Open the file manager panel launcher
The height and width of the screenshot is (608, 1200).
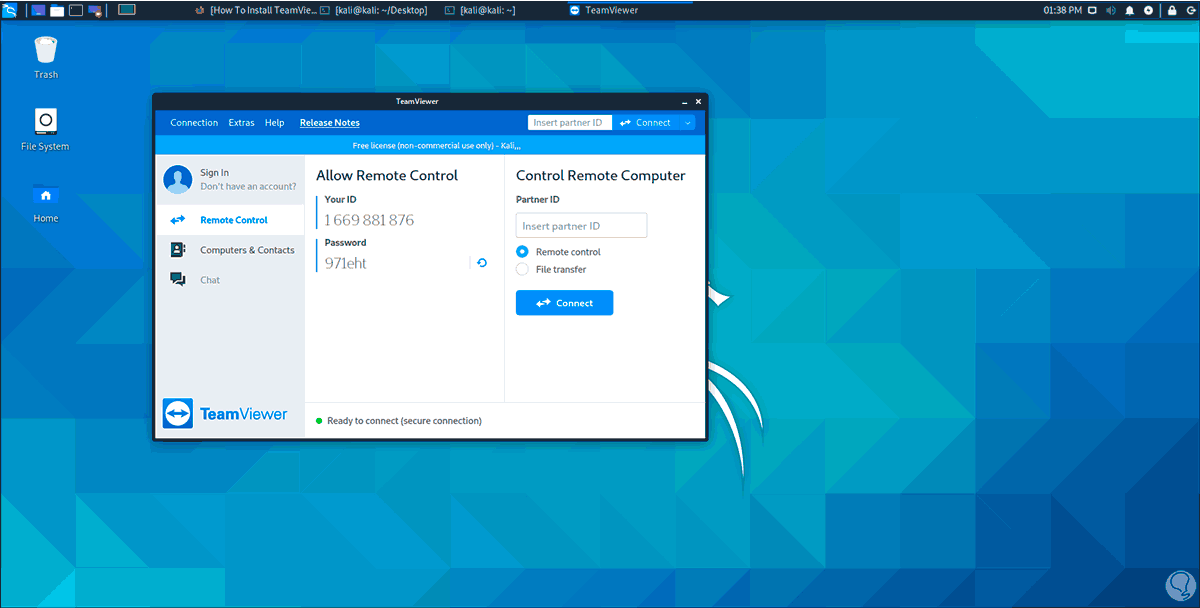[x=57, y=10]
